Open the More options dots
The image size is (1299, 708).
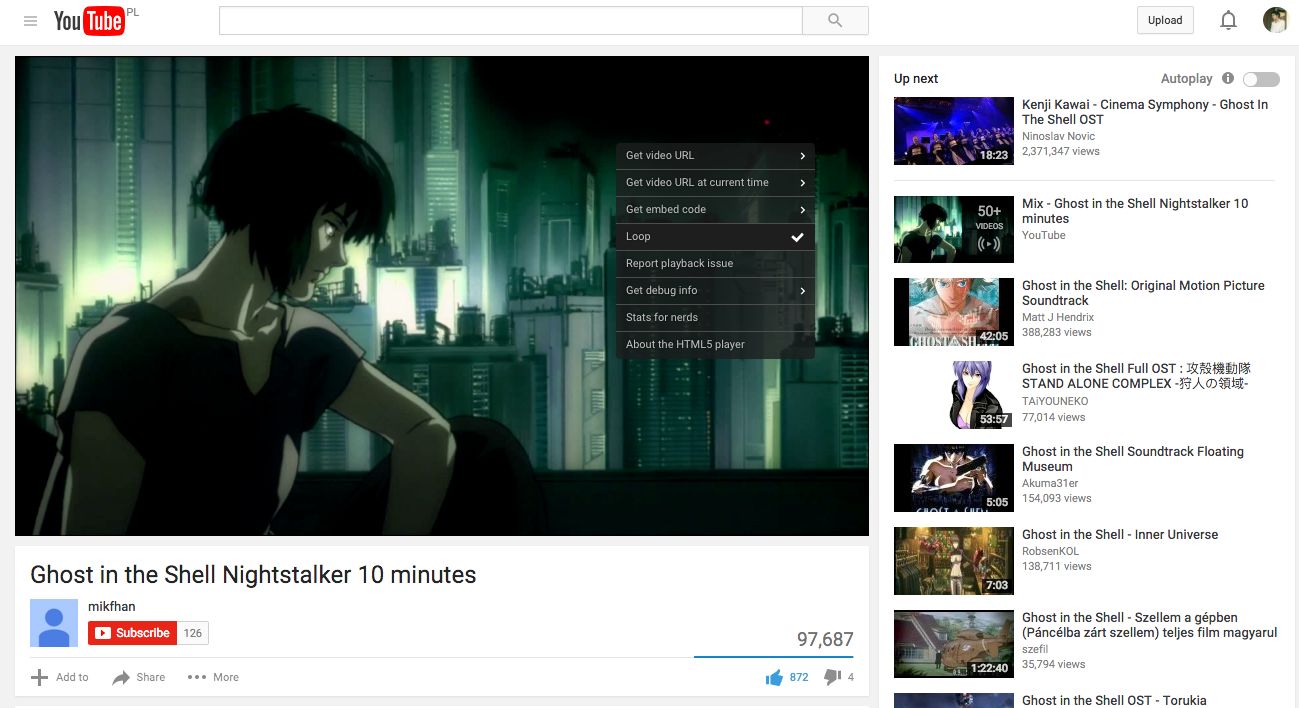197,677
